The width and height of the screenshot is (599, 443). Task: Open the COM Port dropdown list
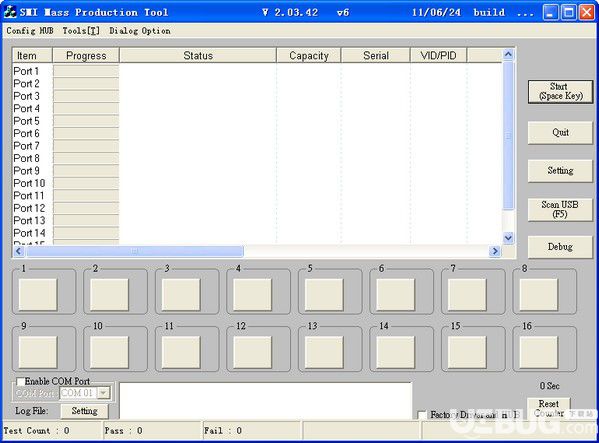(x=103, y=393)
